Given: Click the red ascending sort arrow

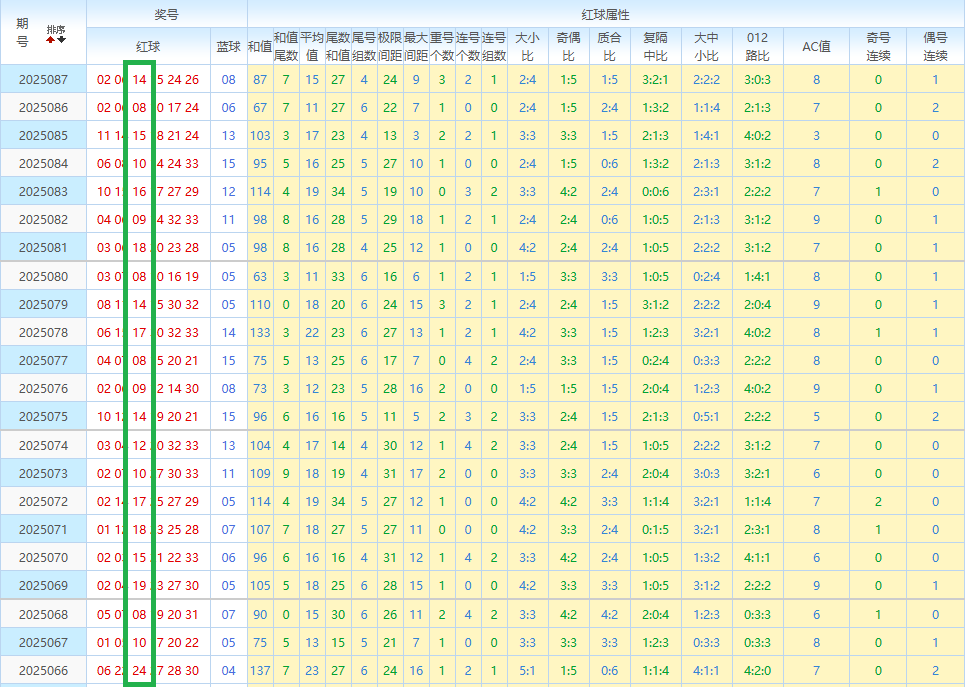Looking at the screenshot, I should tap(51, 40).
